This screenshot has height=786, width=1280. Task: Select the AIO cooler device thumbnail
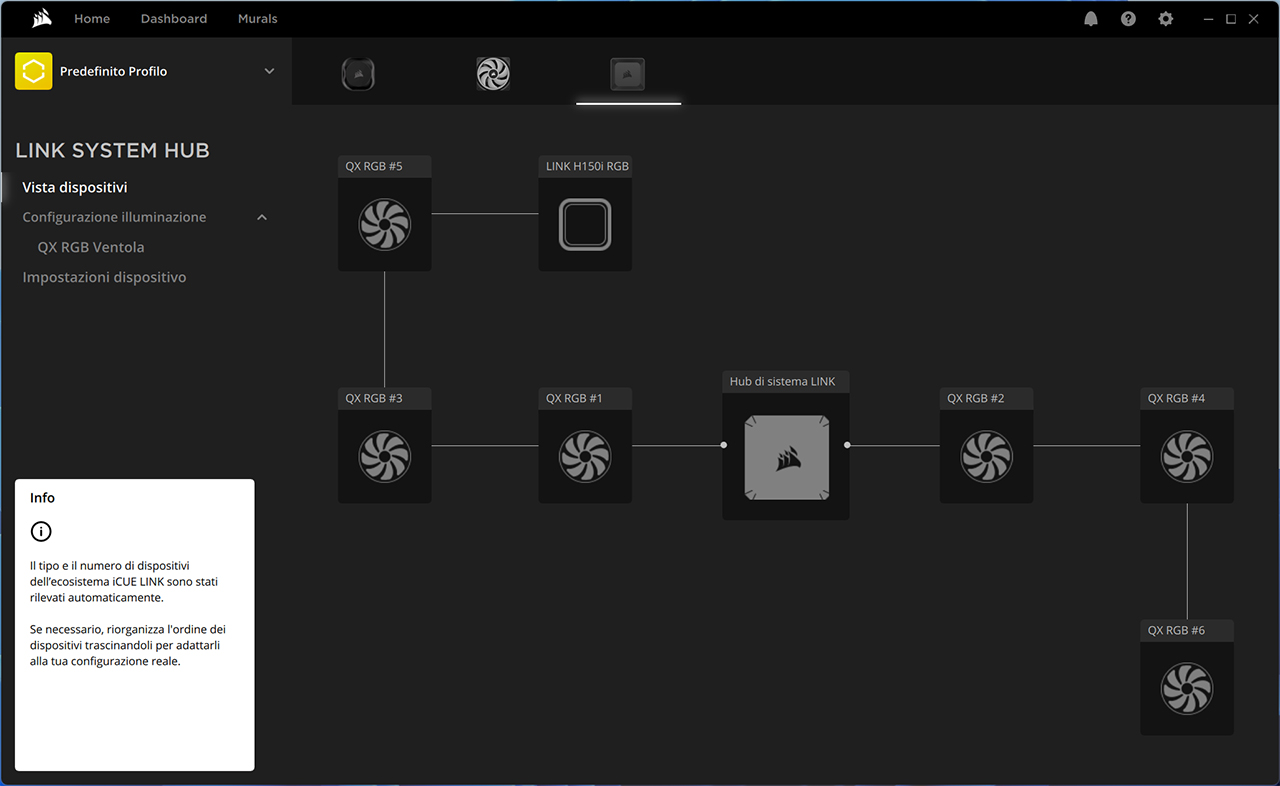click(358, 74)
